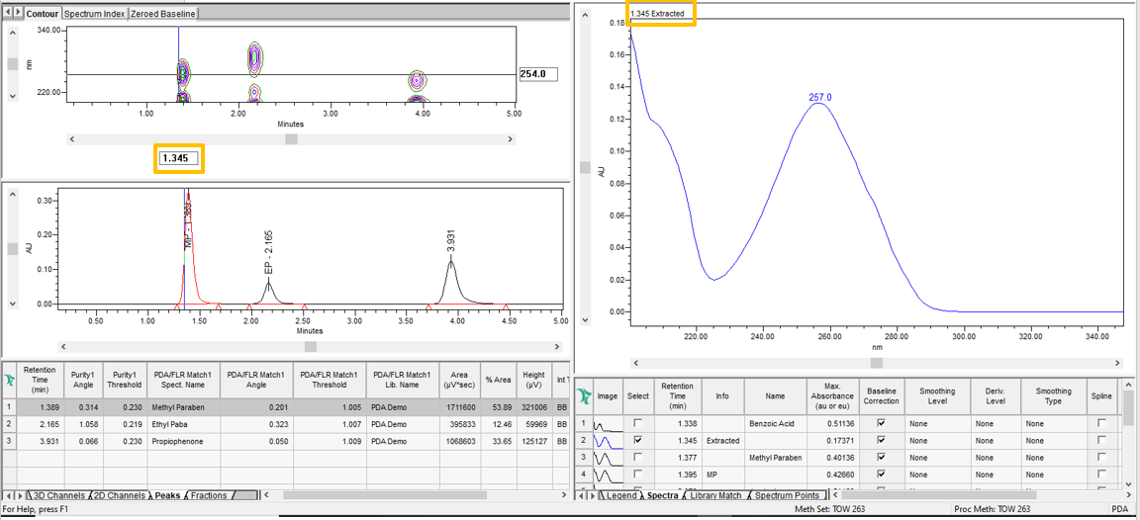Screen dimensions: 1140x520
Task: Switch to the 2D Channels tab
Action: (x=119, y=496)
